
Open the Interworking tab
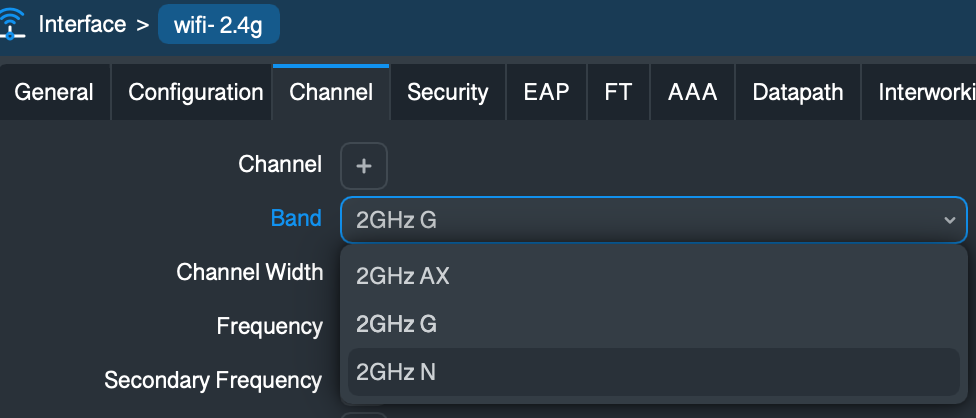926,93
